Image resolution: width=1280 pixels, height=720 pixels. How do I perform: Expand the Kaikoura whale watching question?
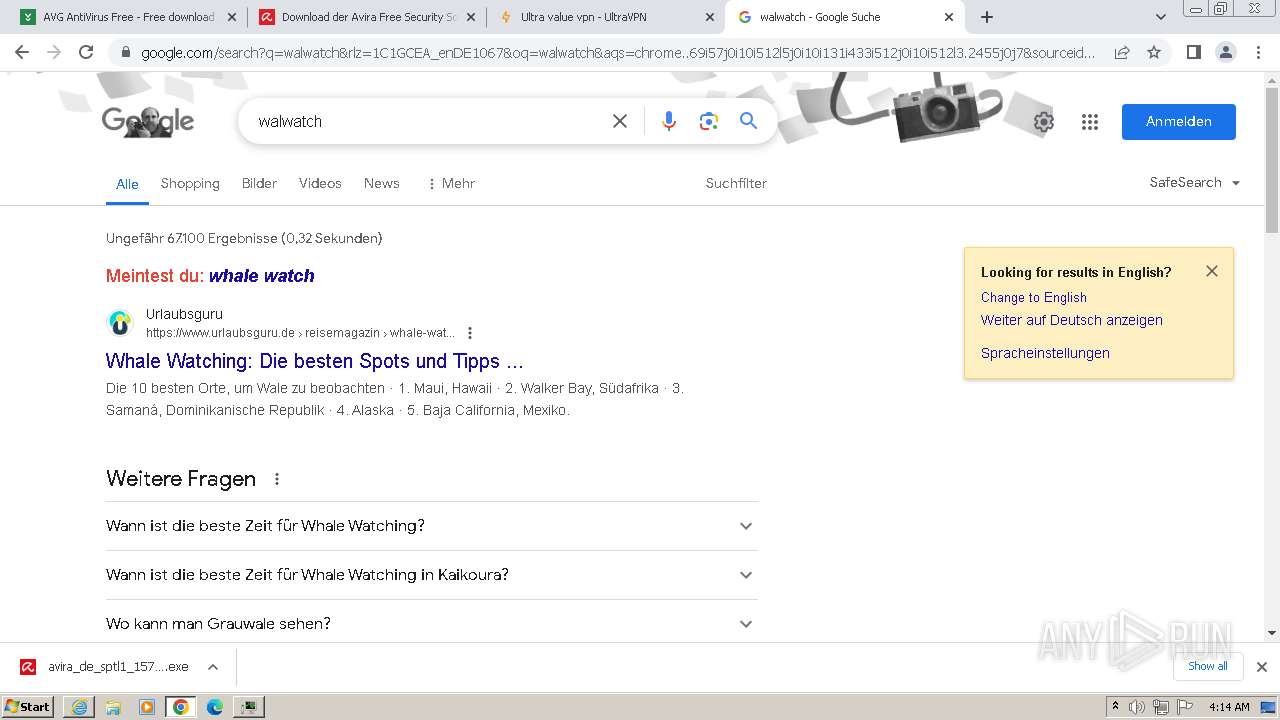pos(432,575)
